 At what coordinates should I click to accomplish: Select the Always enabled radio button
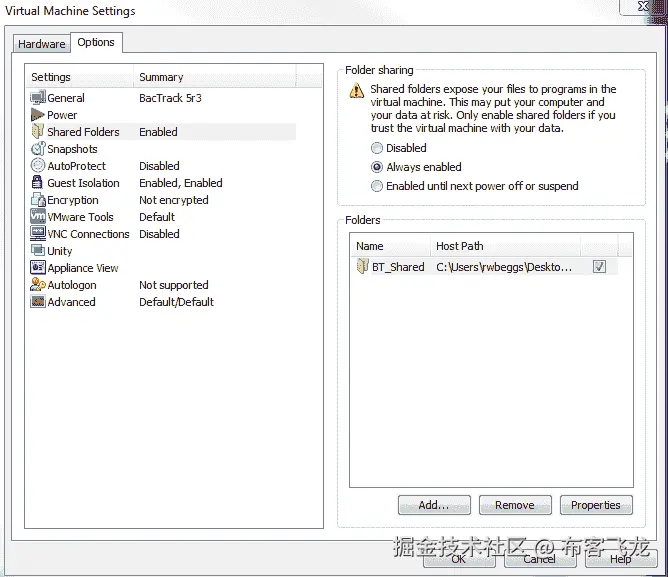click(x=377, y=167)
